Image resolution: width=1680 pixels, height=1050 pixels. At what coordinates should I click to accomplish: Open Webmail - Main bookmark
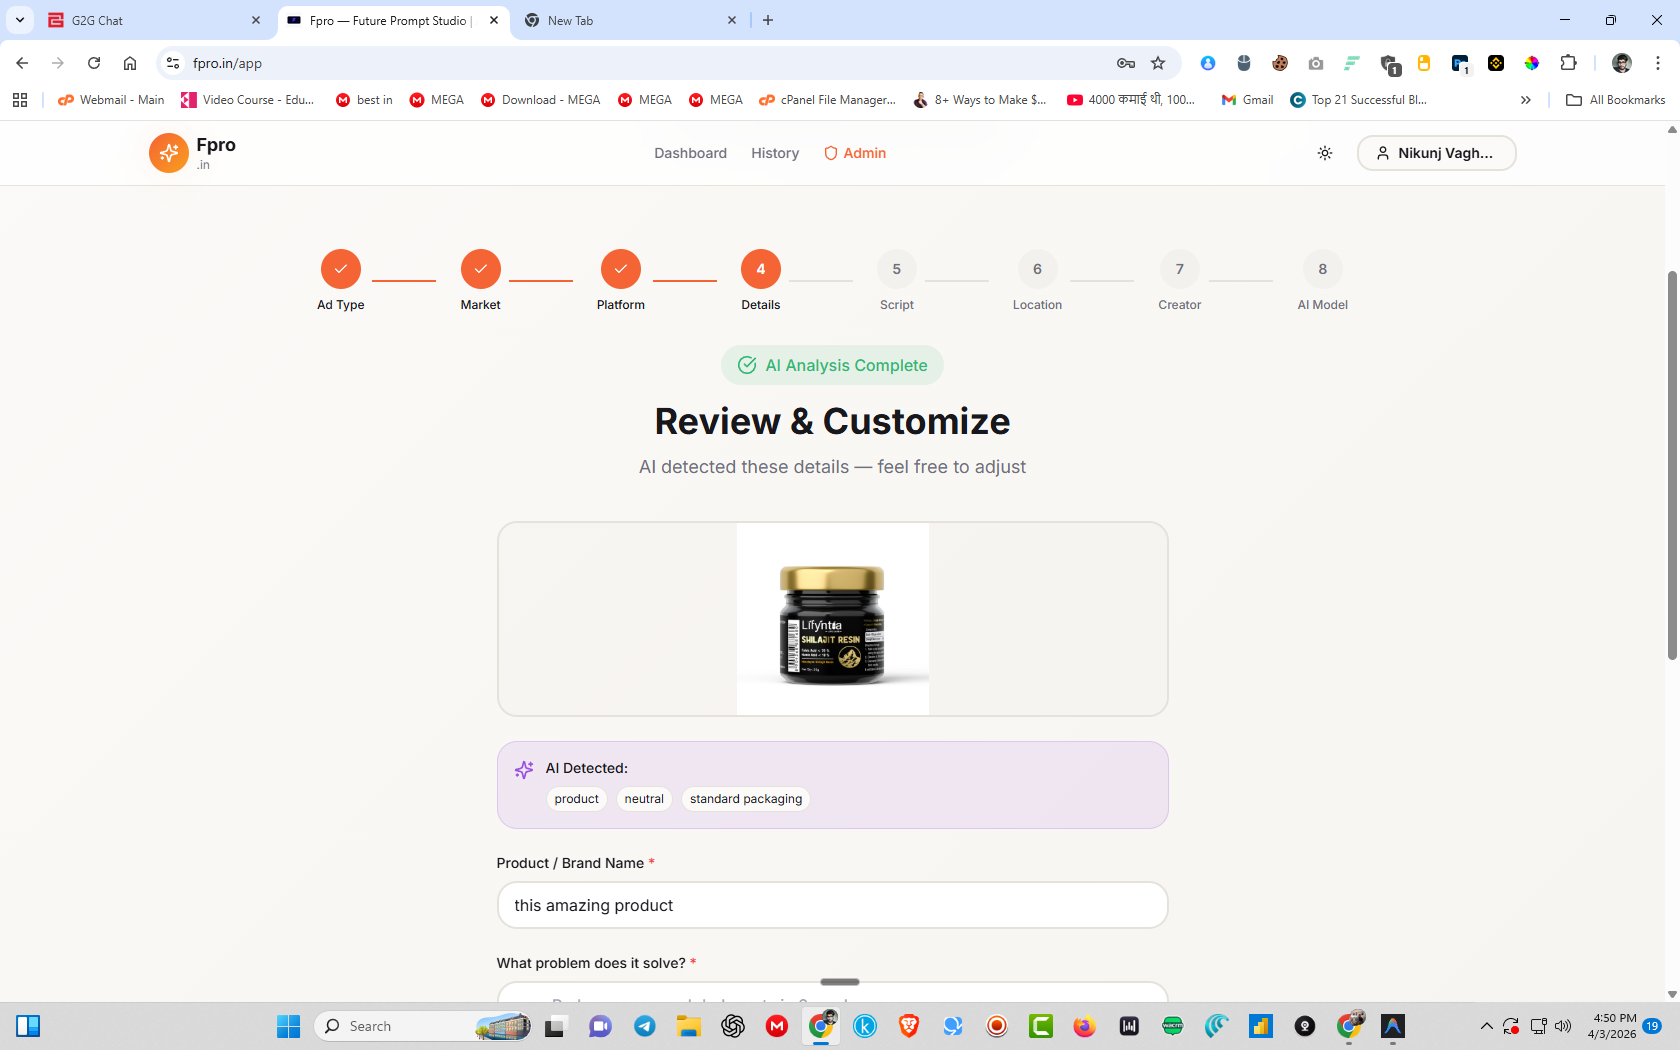pos(111,100)
